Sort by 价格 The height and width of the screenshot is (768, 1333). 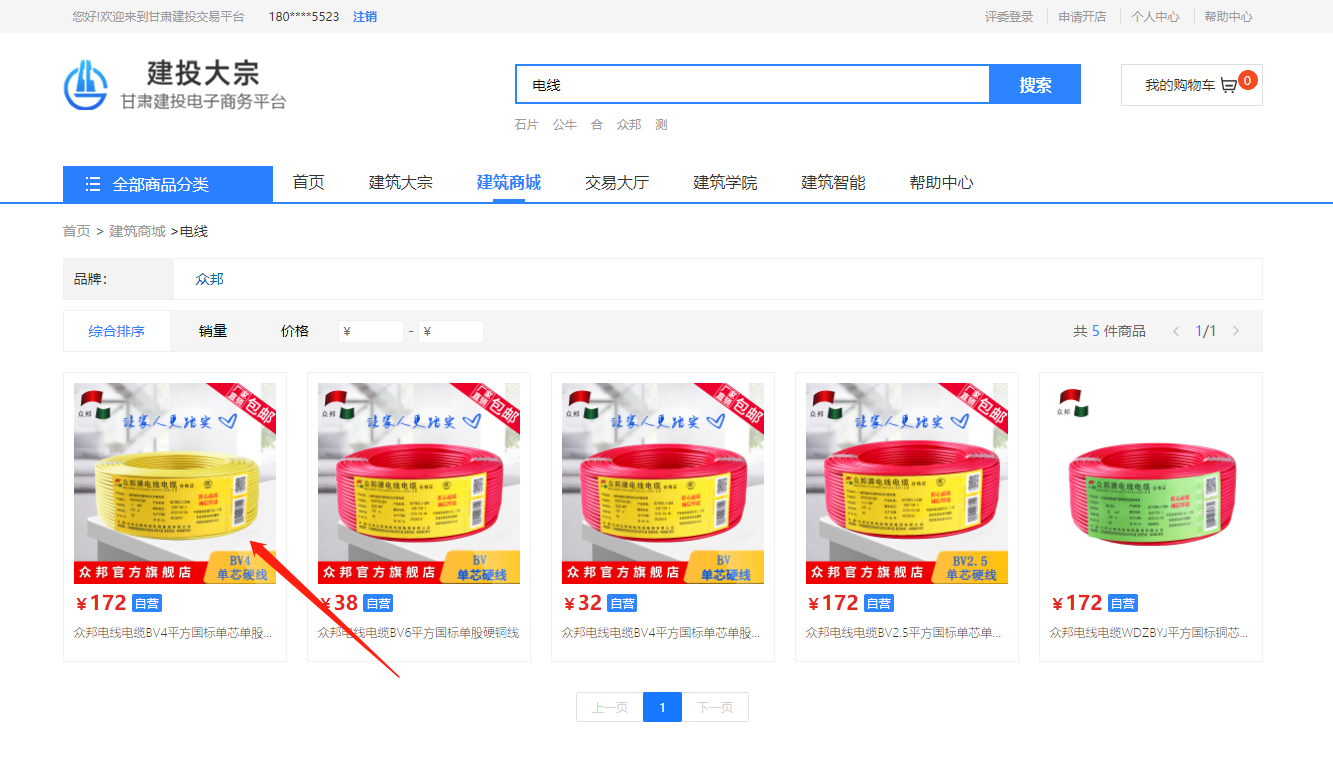click(x=295, y=331)
